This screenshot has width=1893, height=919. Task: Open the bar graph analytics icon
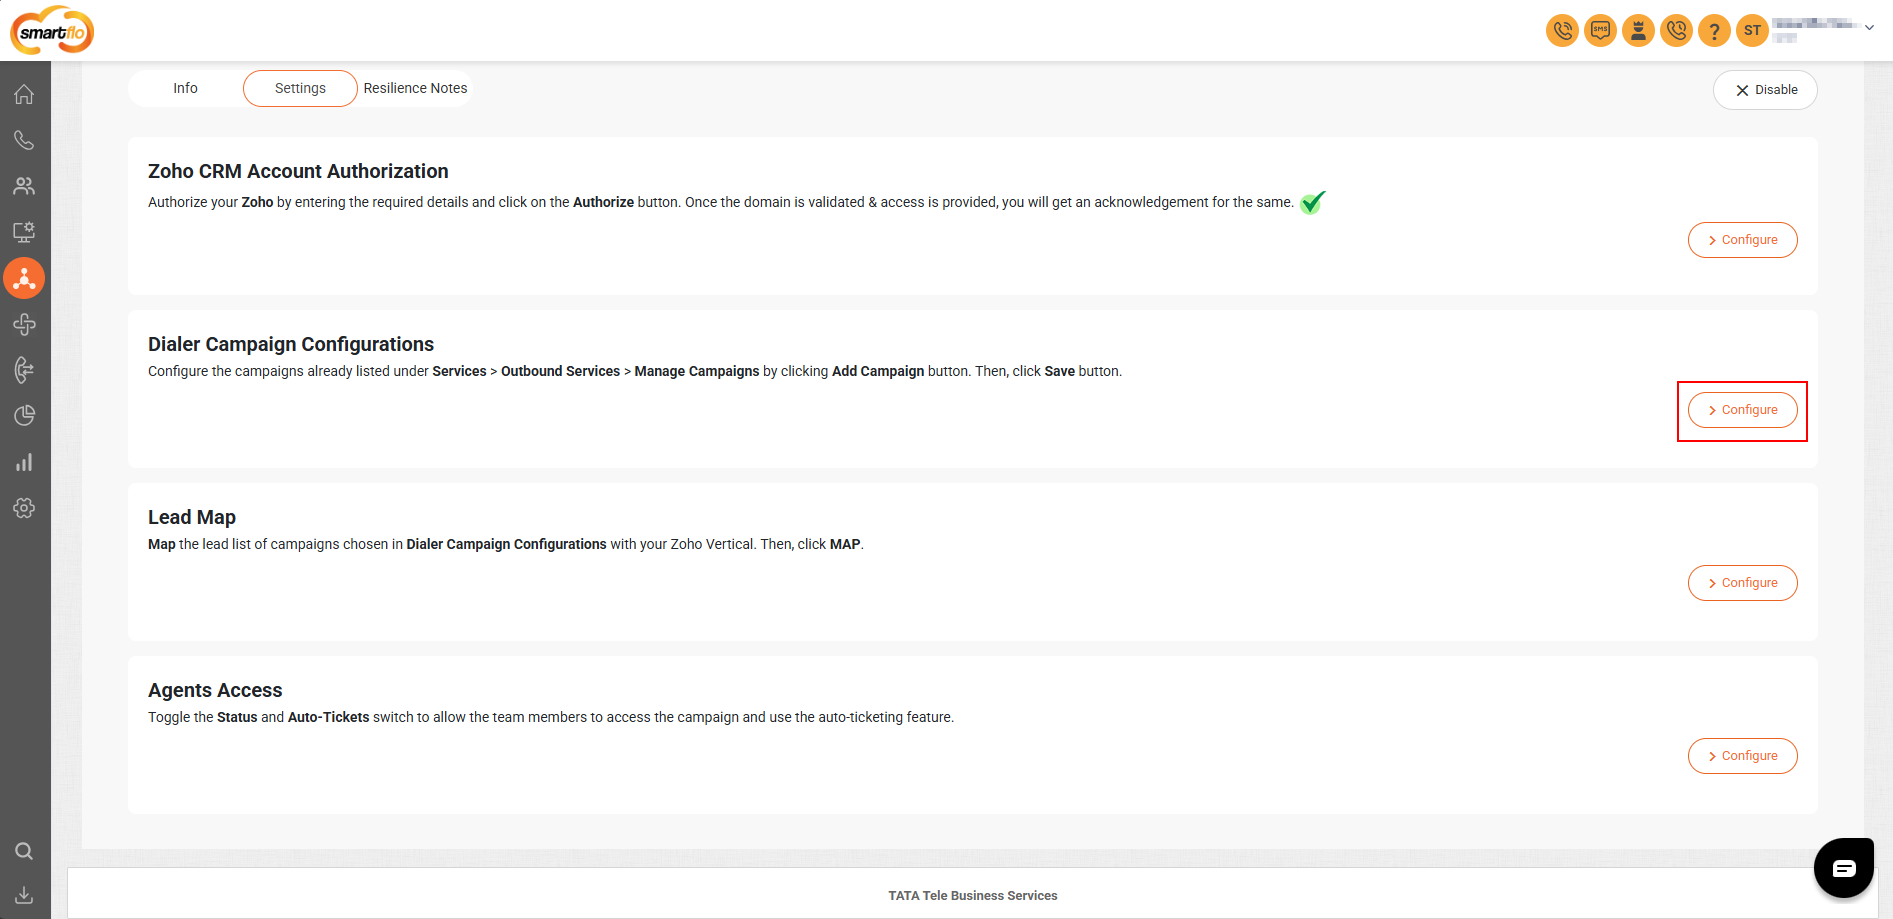[x=24, y=462]
